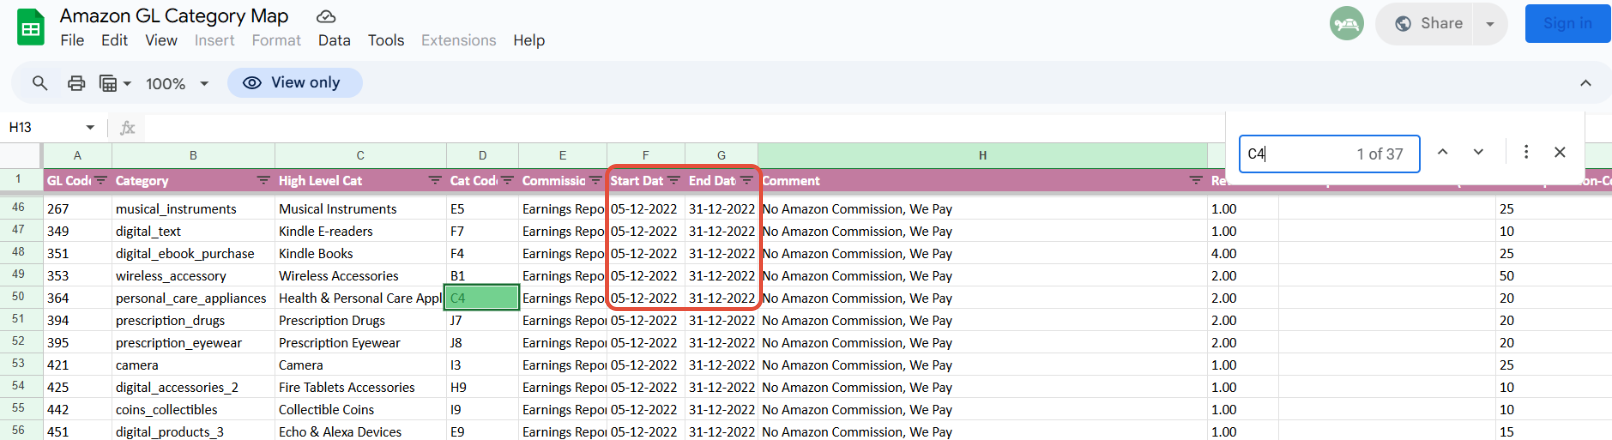
Task: Click the find box containing C4
Action: (1329, 154)
